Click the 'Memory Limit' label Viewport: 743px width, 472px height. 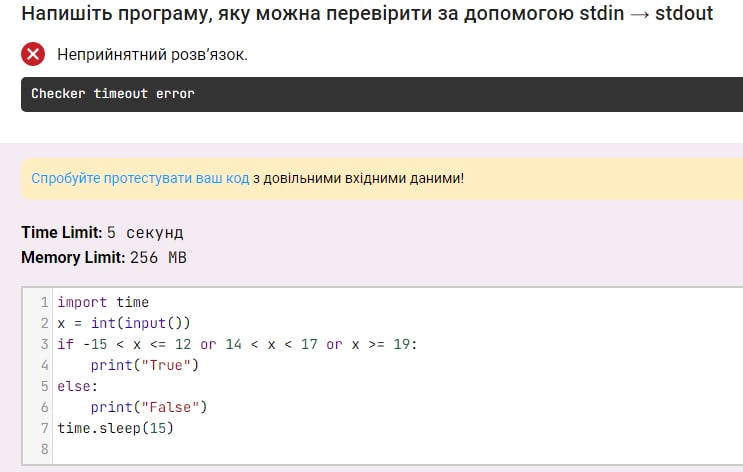pos(73,257)
